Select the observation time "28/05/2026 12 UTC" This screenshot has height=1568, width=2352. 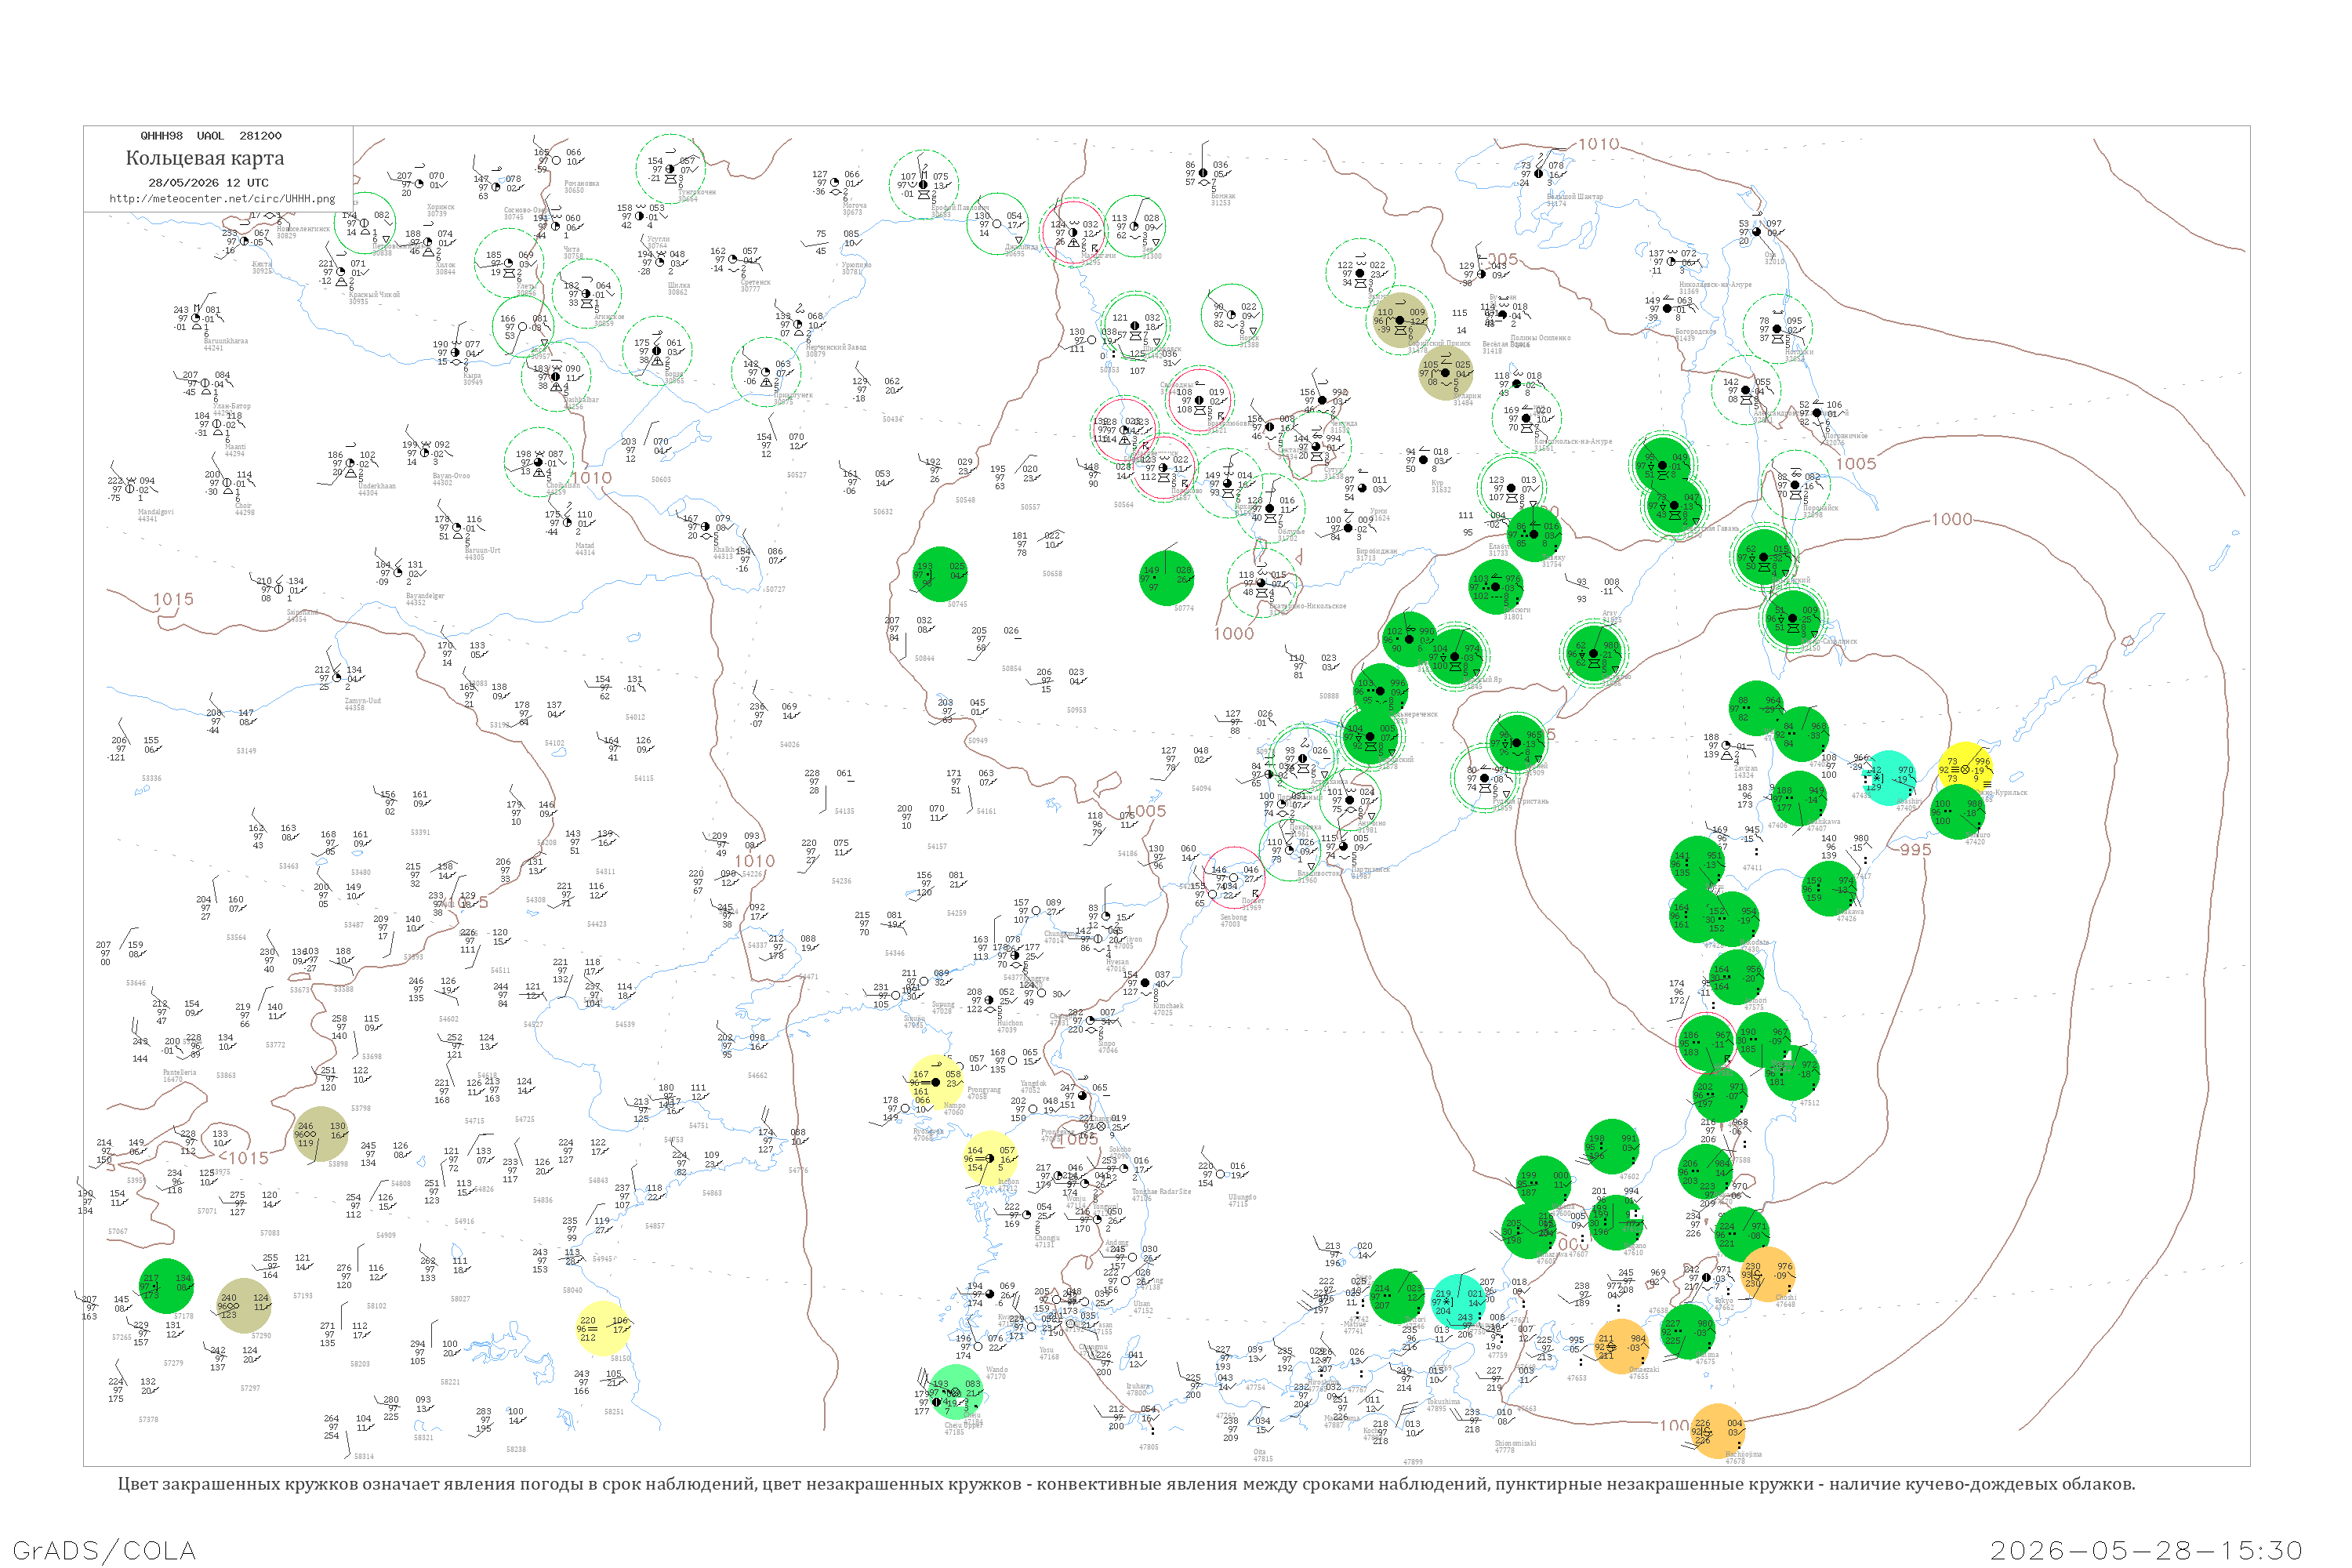pyautogui.click(x=208, y=183)
